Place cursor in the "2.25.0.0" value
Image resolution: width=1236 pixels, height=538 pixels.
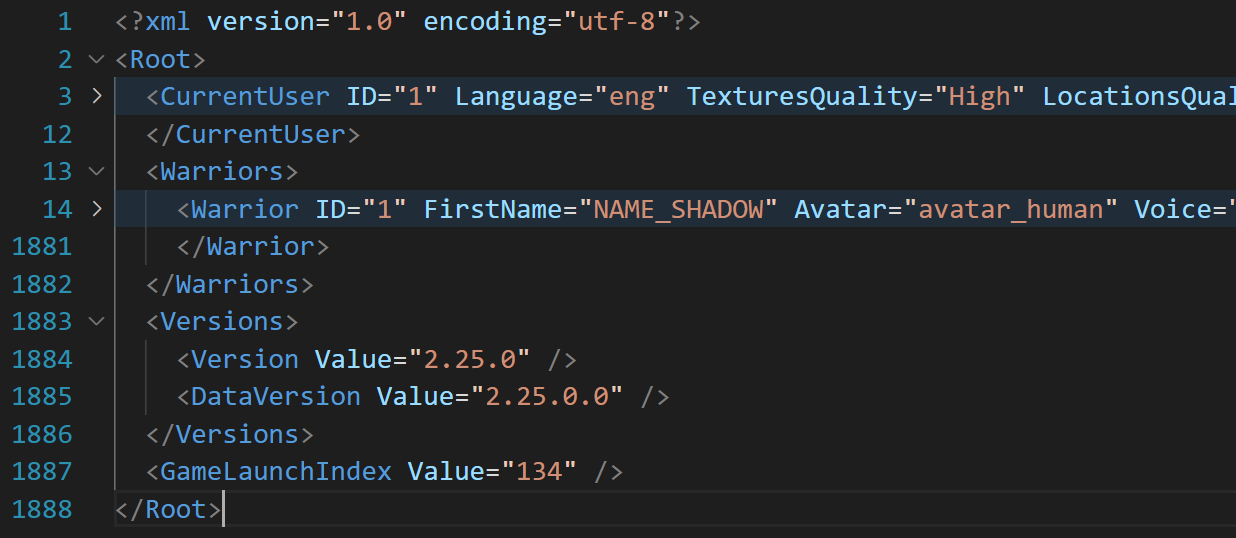tap(546, 396)
